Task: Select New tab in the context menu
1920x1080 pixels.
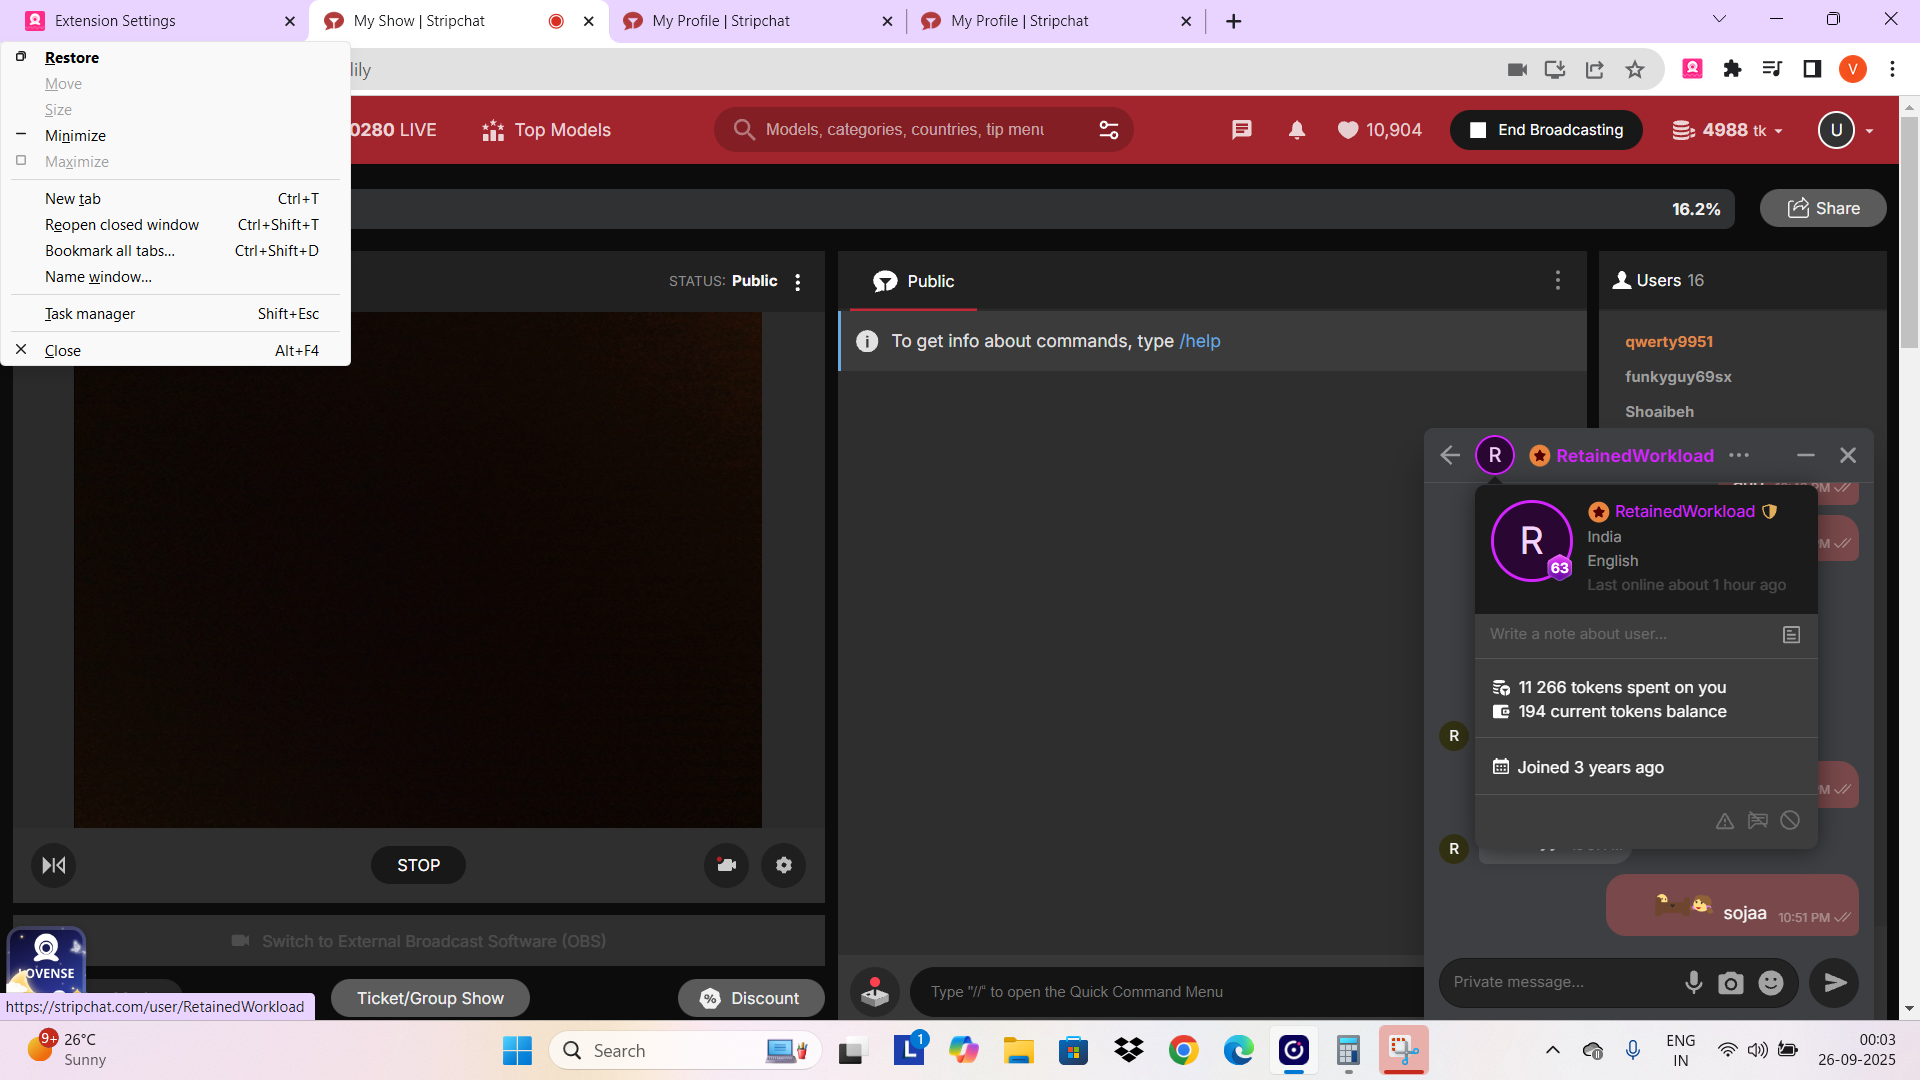Action: [x=73, y=199]
